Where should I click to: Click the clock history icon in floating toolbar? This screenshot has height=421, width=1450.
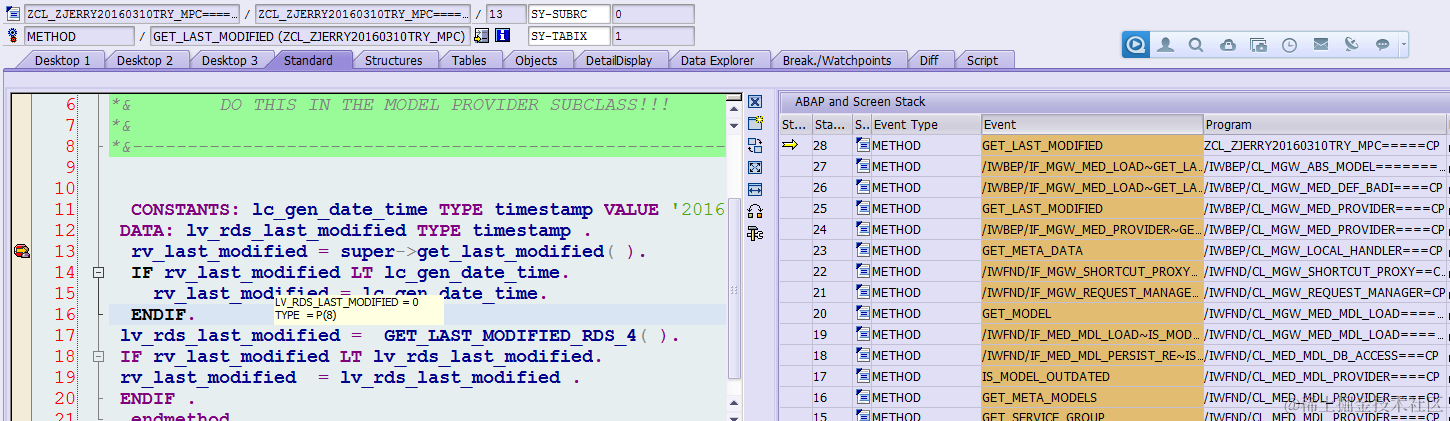[x=1290, y=45]
